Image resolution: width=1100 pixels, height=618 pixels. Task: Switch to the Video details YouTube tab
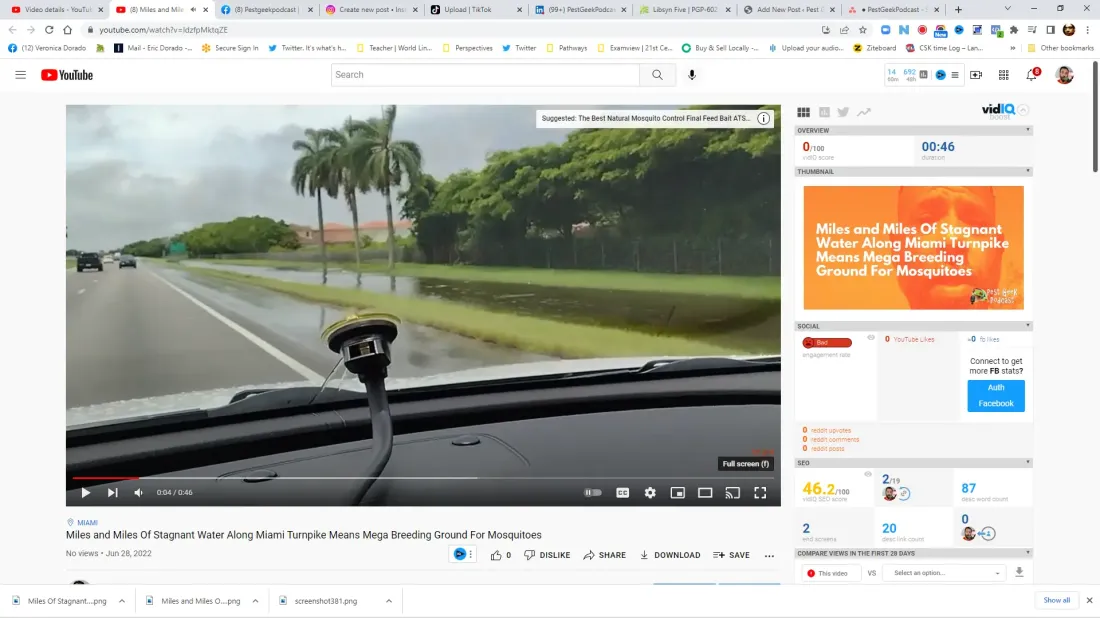pyautogui.click(x=58, y=10)
